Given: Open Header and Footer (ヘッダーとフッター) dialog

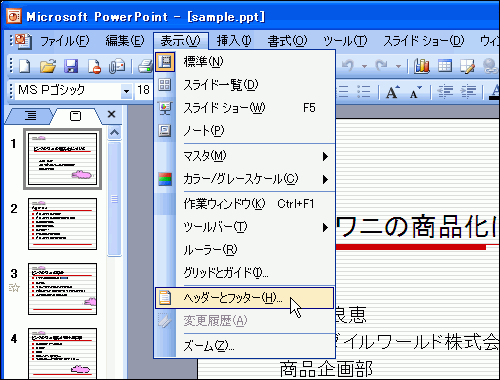Looking at the screenshot, I should (245, 298).
